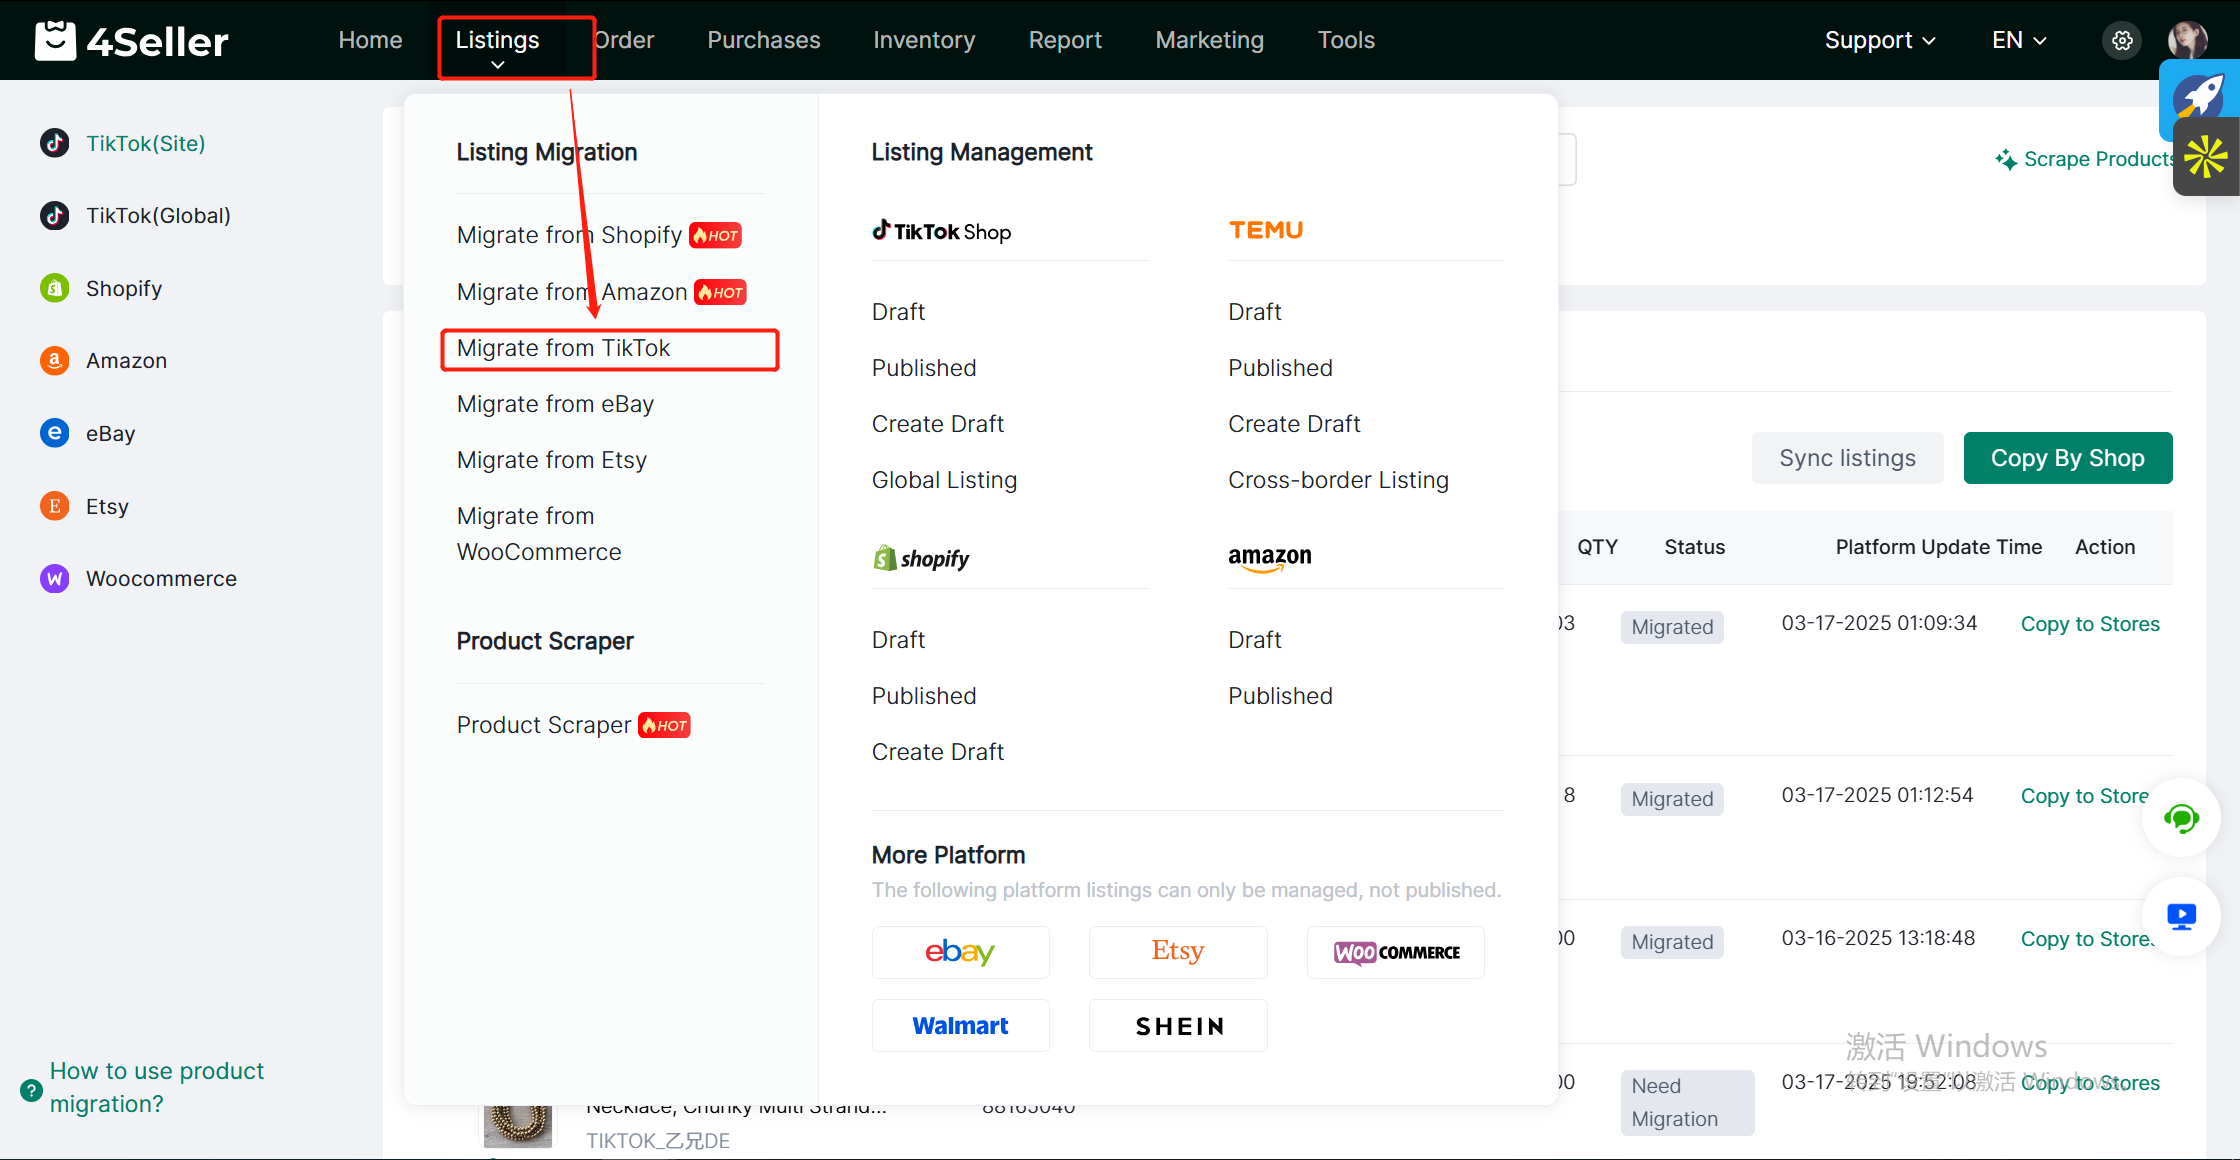This screenshot has width=2240, height=1160.
Task: Click the necklace product thumbnail
Action: [x=517, y=1124]
